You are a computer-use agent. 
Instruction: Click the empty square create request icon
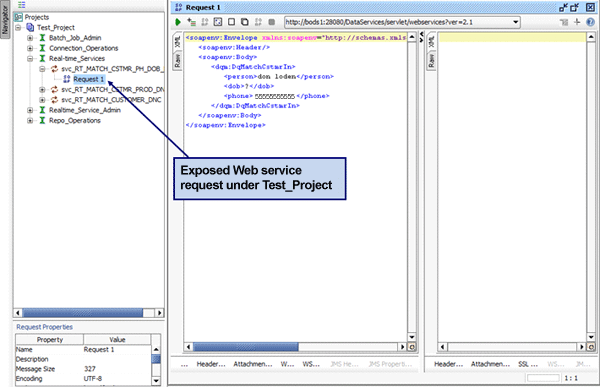[x=232, y=22]
